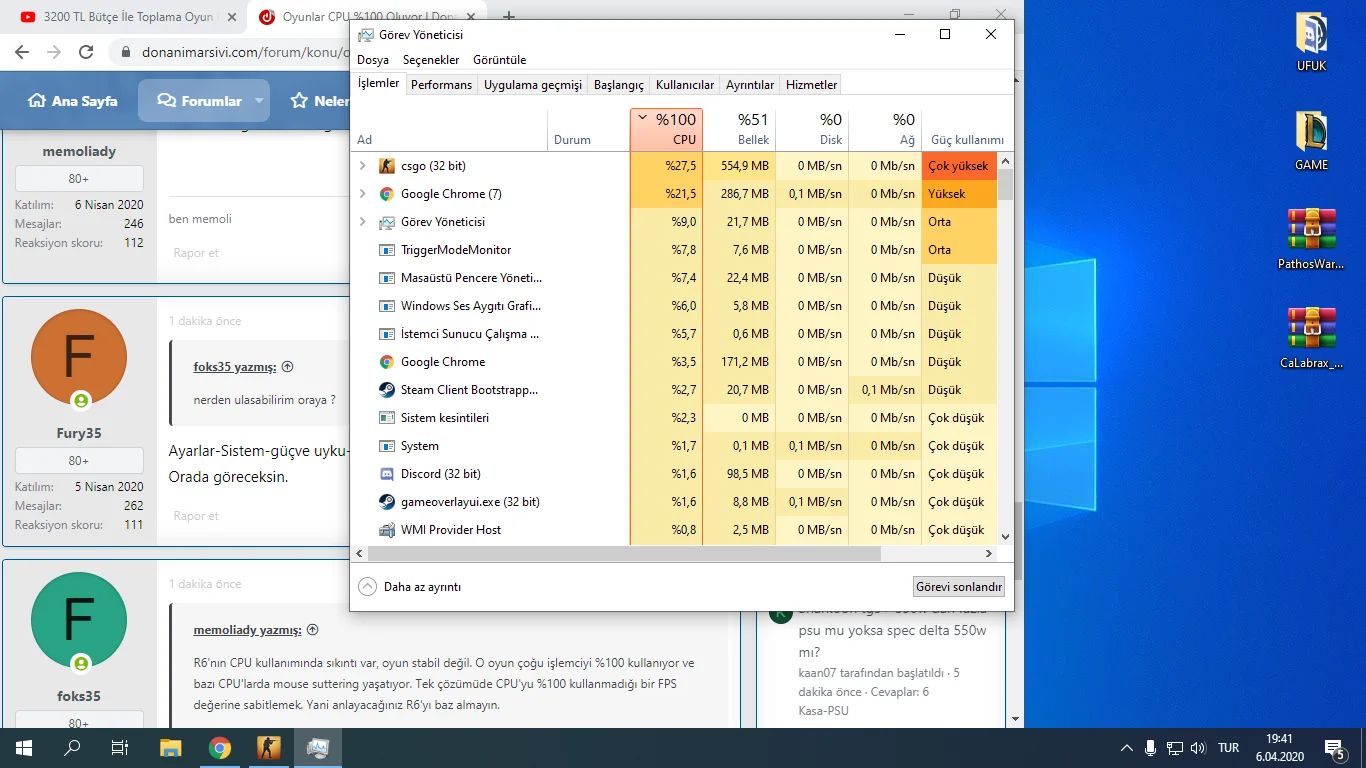The image size is (1366, 768).
Task: Go back in Chrome browser
Action: (24, 52)
